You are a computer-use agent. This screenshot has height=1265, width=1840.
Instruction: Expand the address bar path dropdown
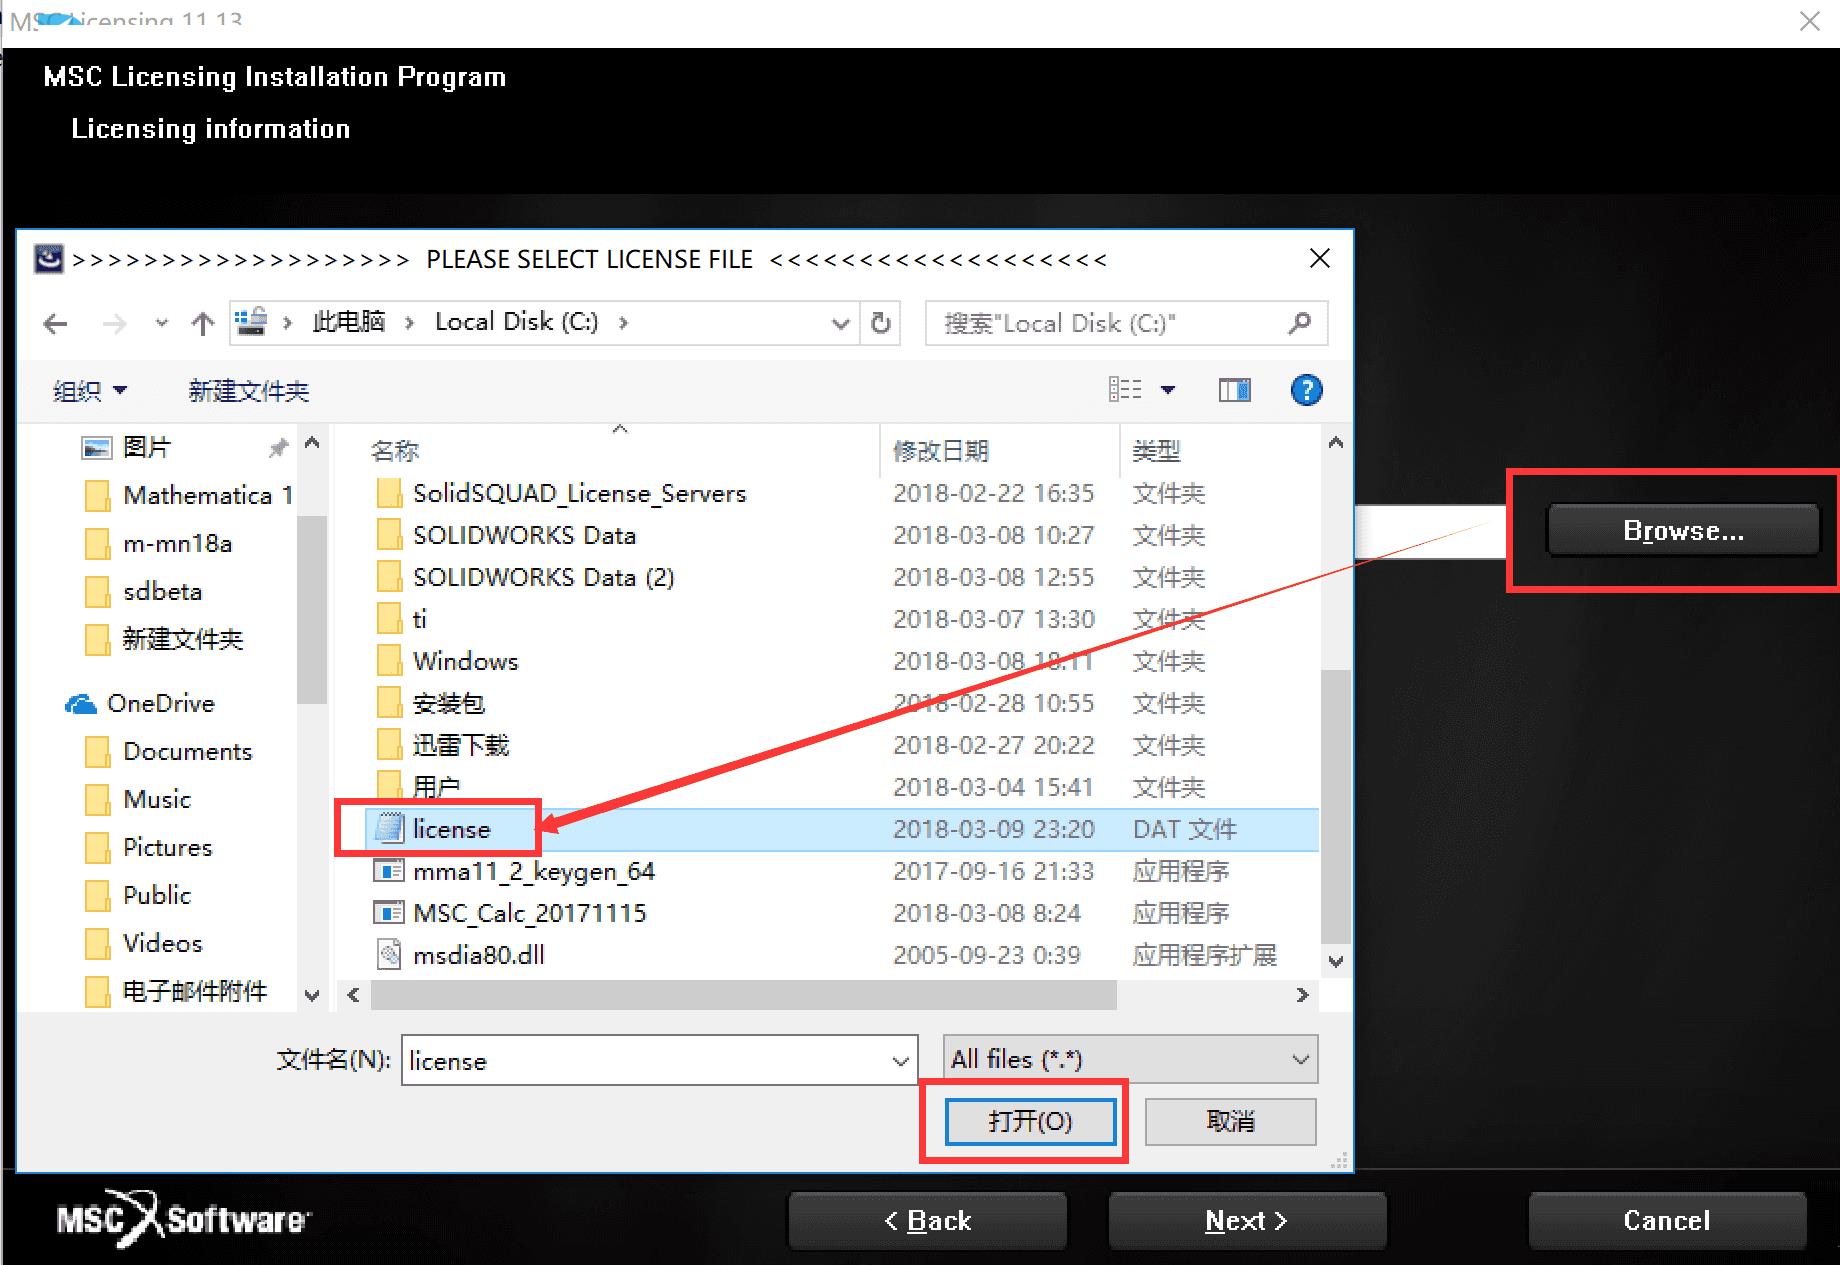pos(840,323)
